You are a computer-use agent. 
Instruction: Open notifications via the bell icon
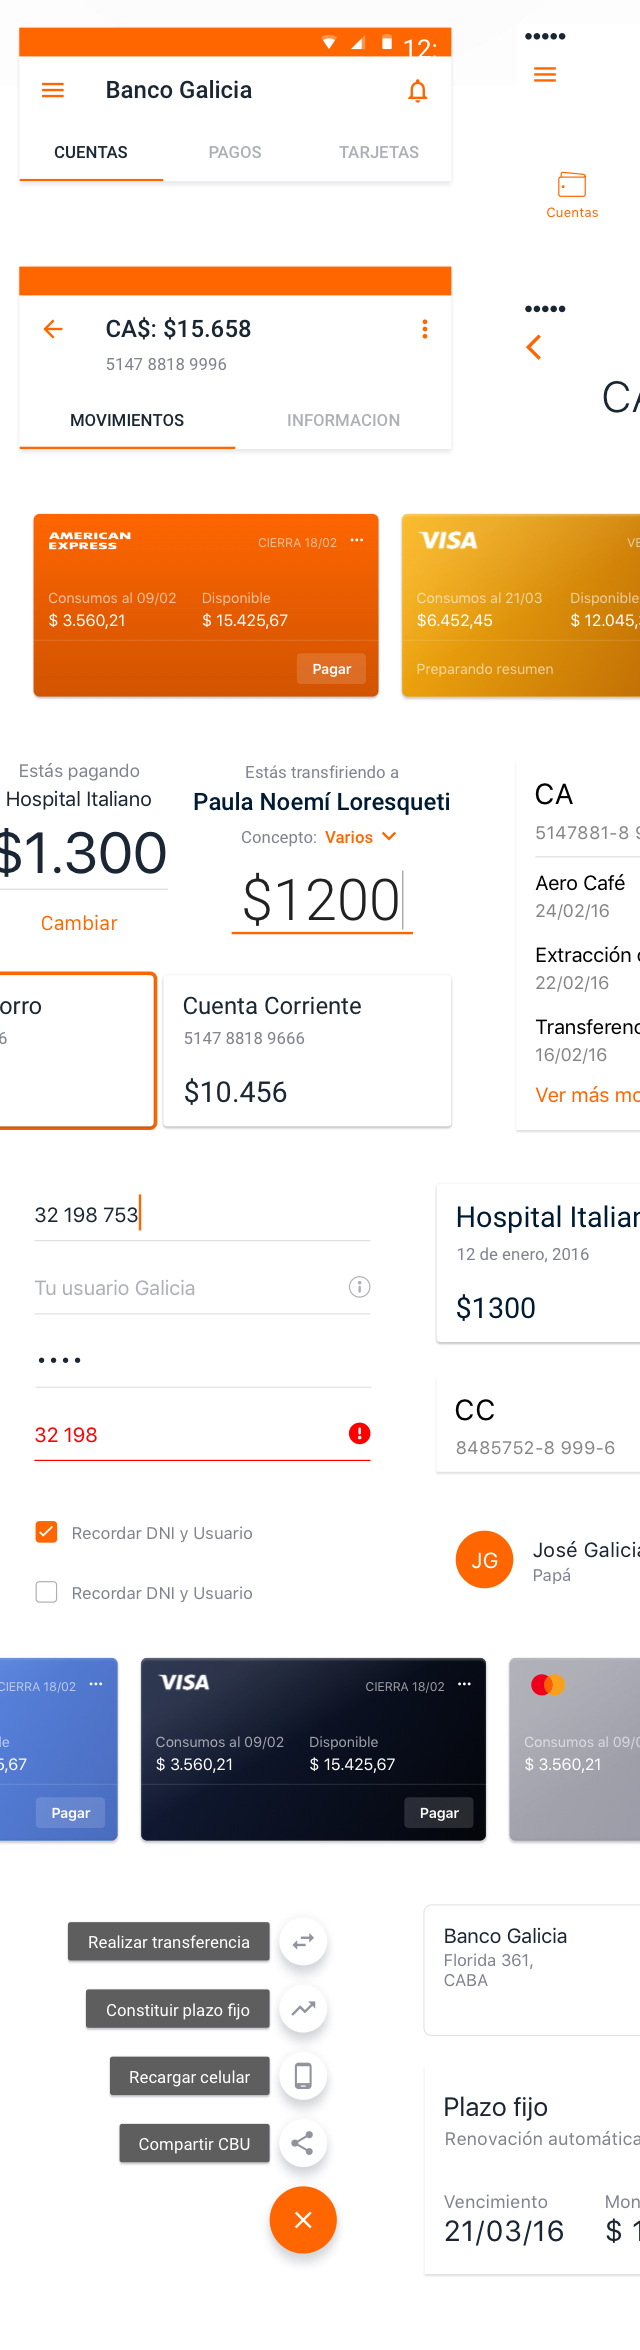coord(417,89)
